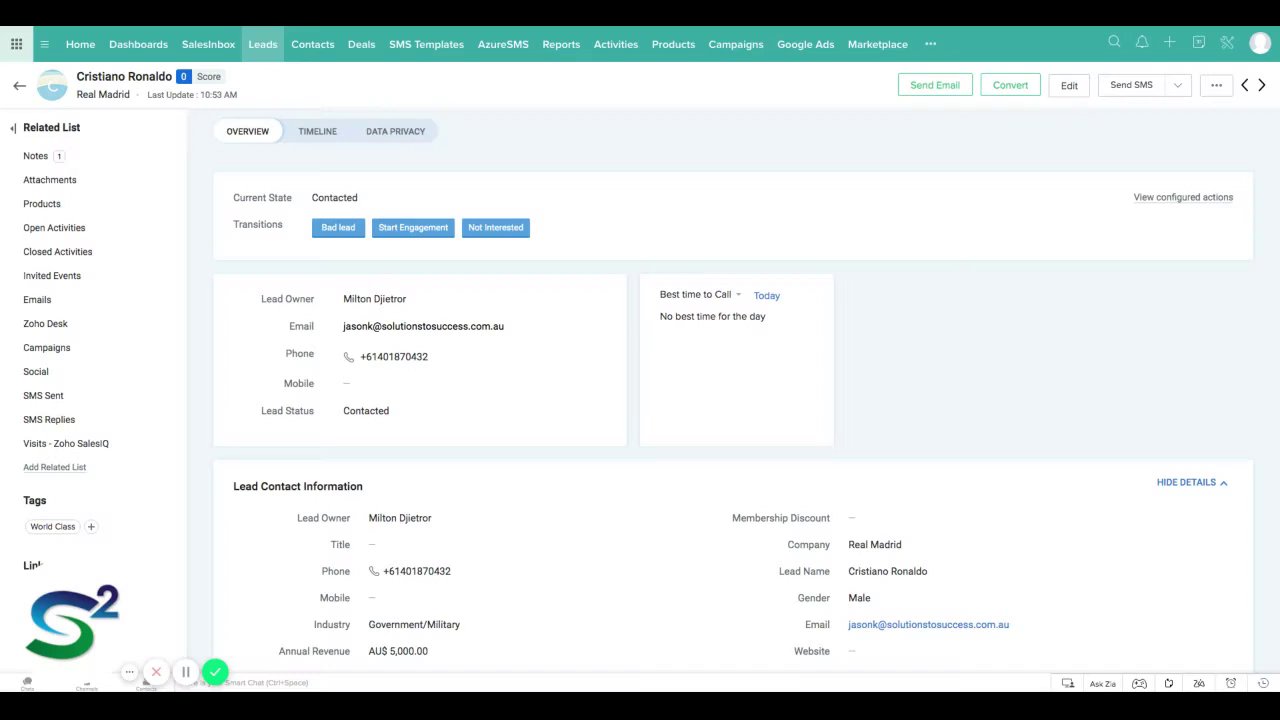The image size is (1280, 720).
Task: Open the Reports module
Action: (x=561, y=44)
